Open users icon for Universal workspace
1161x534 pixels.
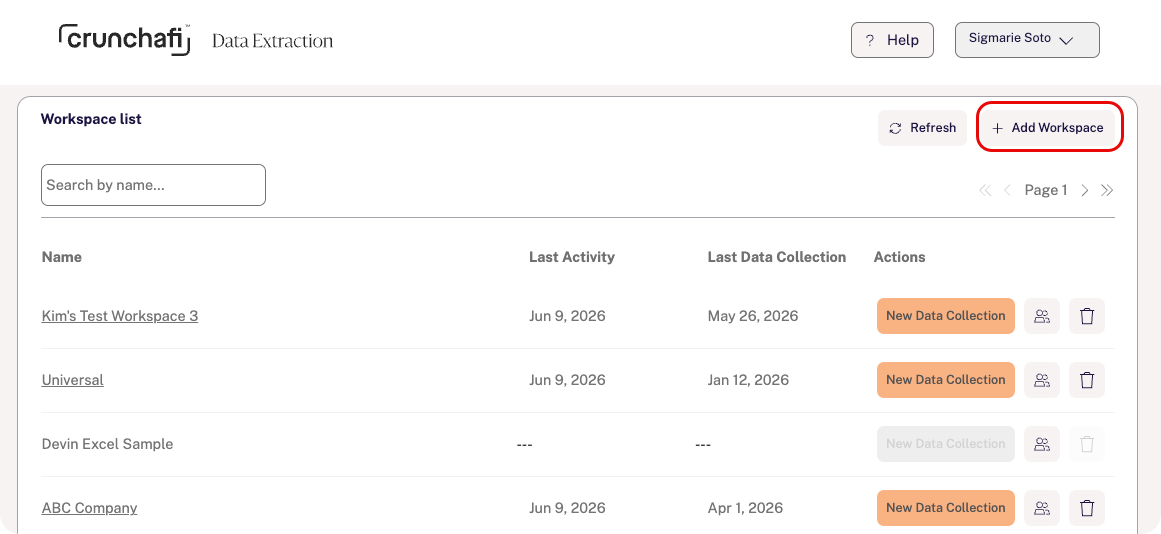coord(1042,380)
